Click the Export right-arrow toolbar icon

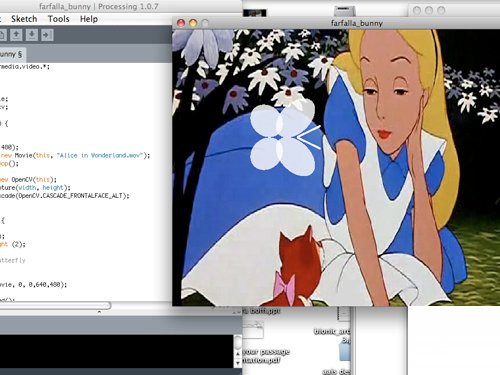47,35
